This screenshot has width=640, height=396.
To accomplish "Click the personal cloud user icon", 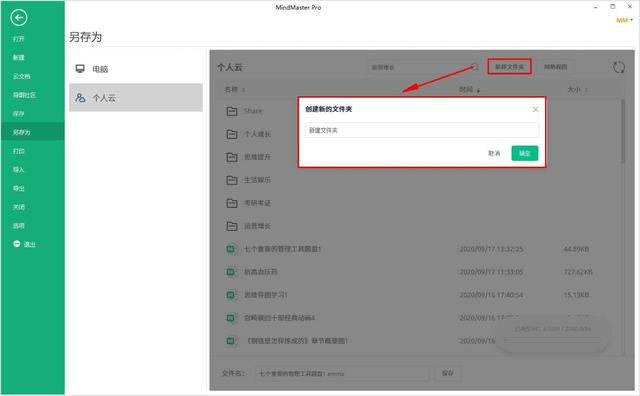I will click(x=80, y=98).
